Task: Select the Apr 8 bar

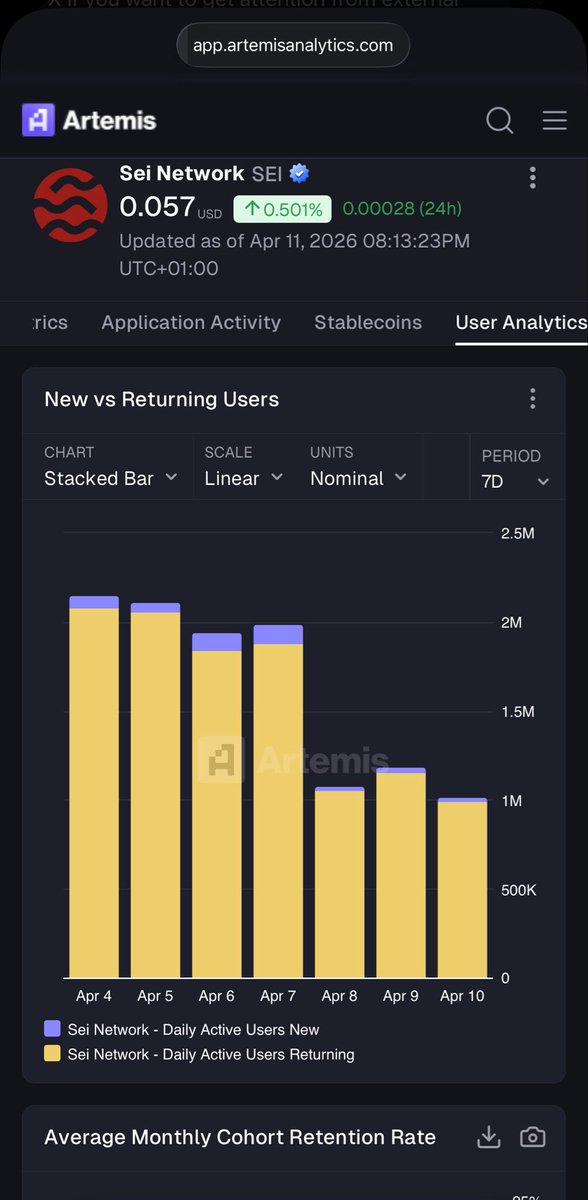Action: coord(340,882)
